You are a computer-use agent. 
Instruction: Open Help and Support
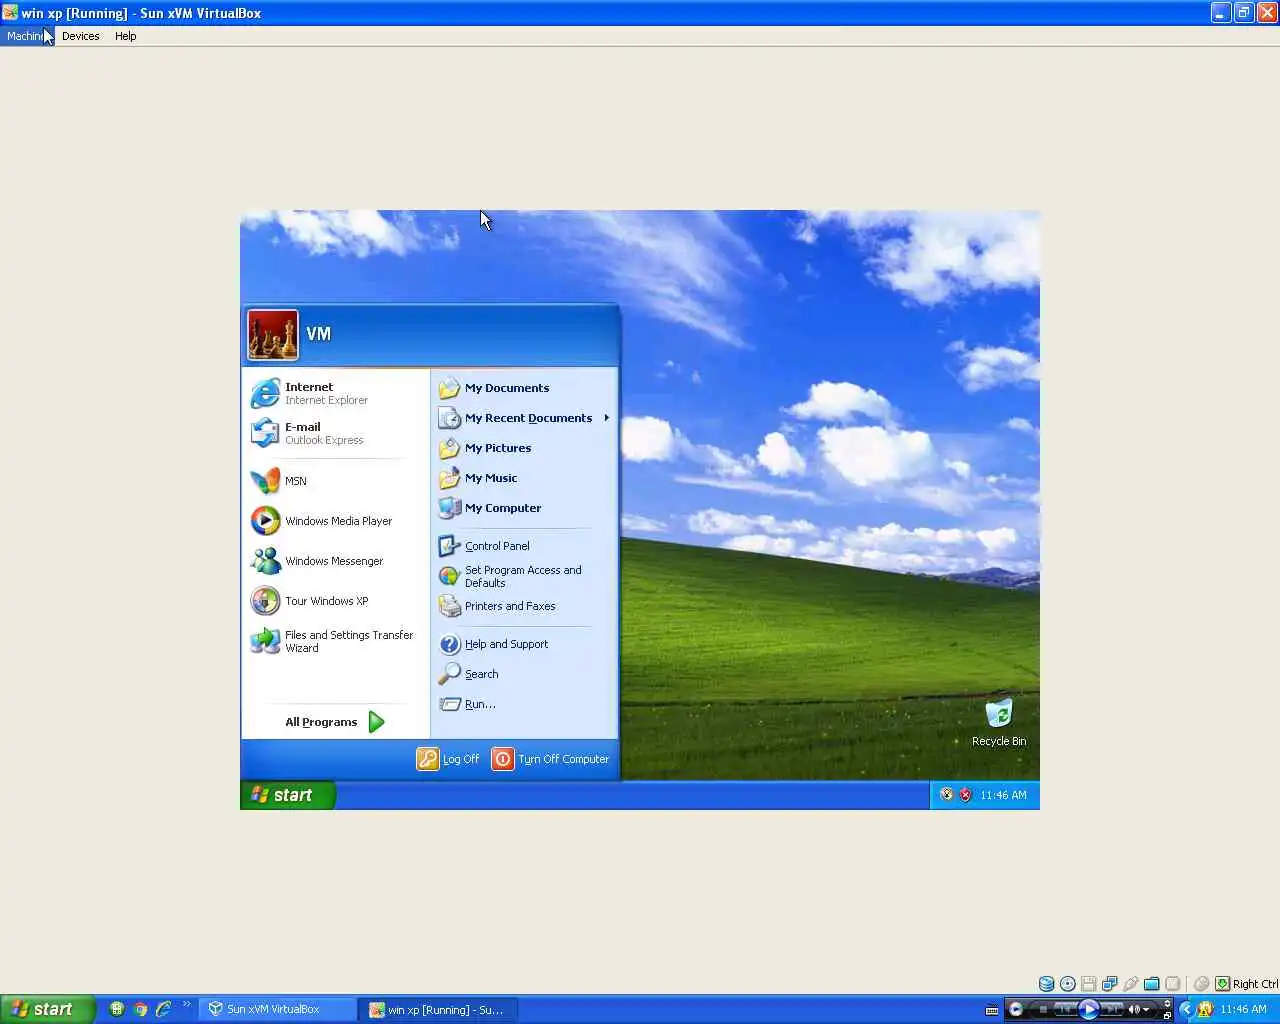525,644
